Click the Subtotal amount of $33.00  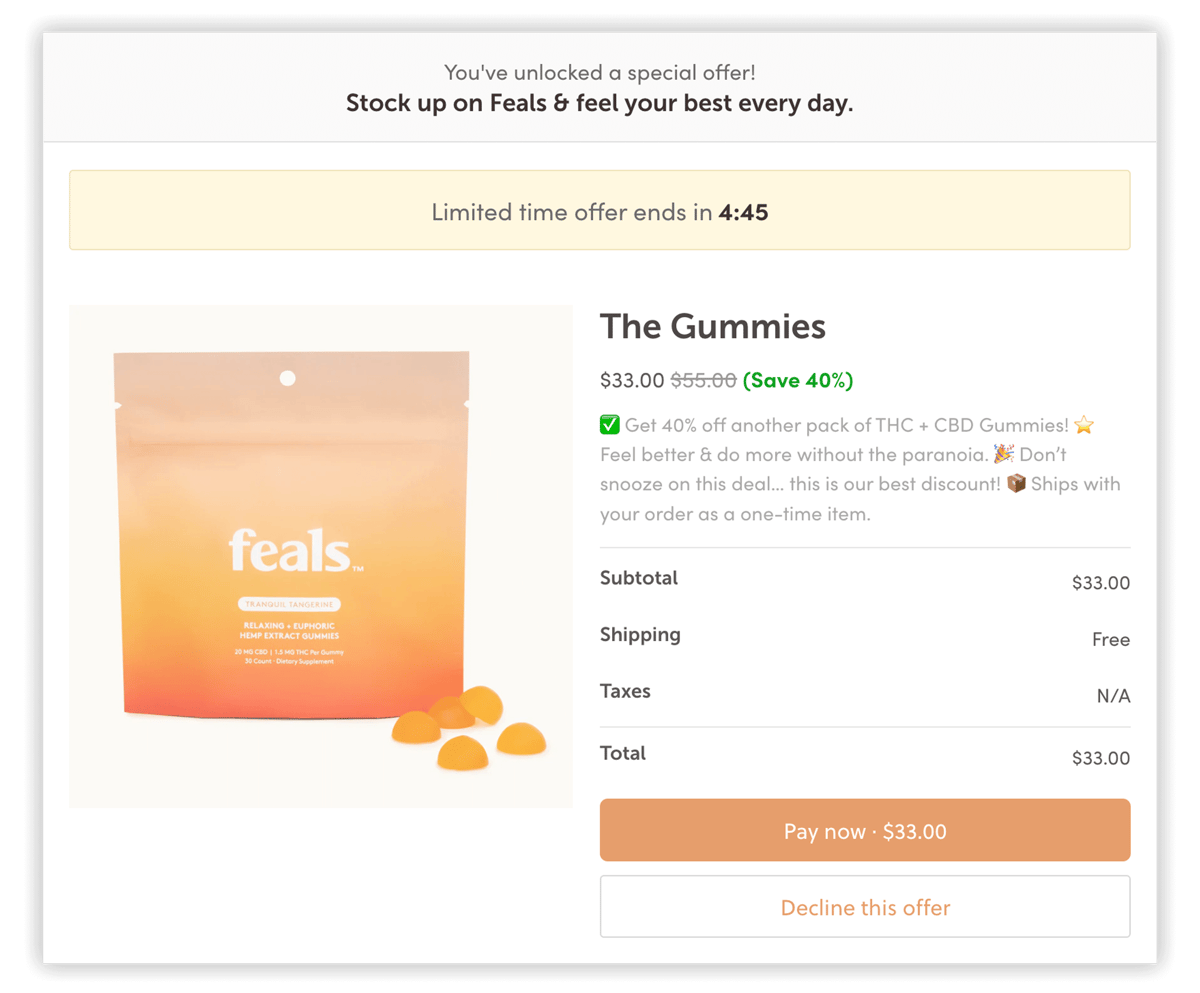(x=1100, y=583)
